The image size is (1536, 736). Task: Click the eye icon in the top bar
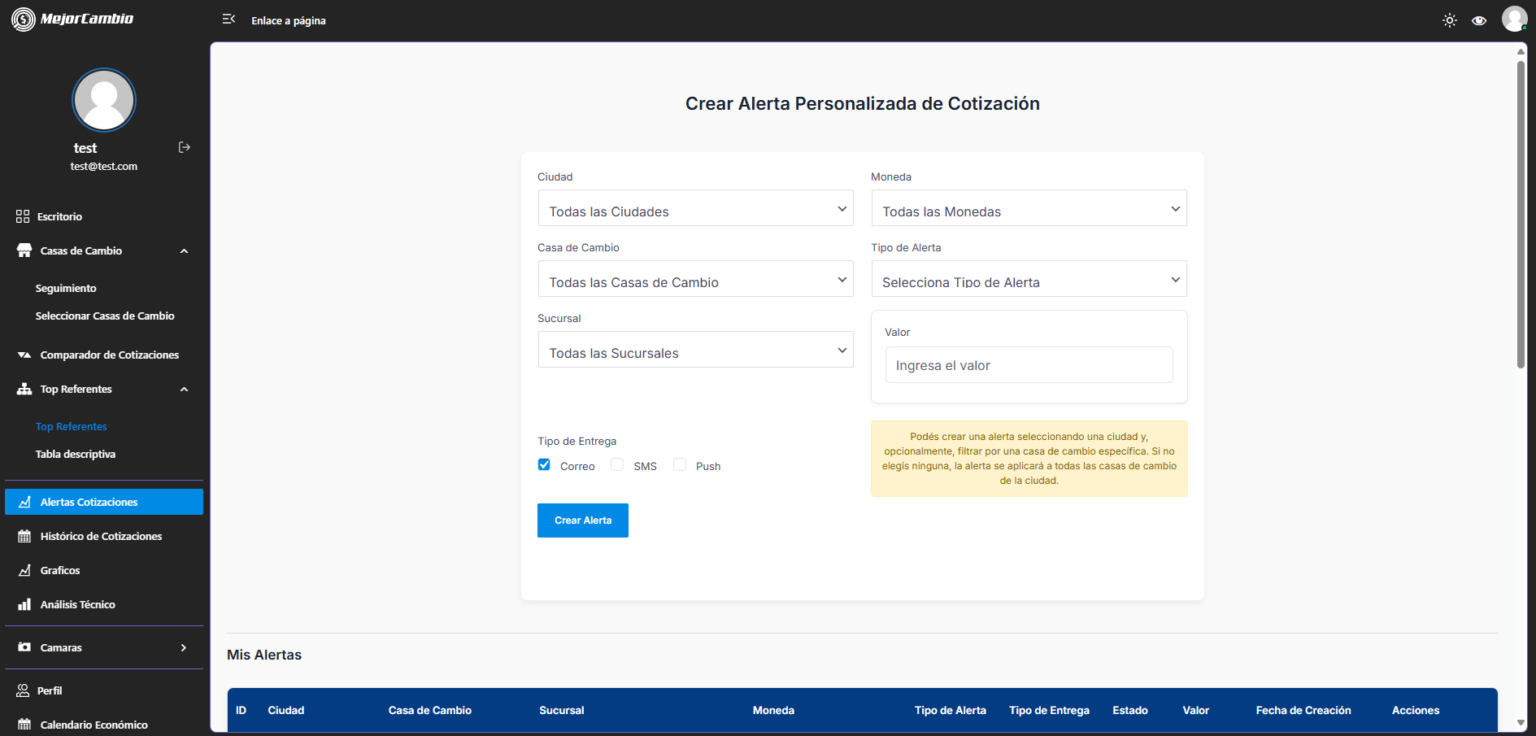click(x=1479, y=20)
